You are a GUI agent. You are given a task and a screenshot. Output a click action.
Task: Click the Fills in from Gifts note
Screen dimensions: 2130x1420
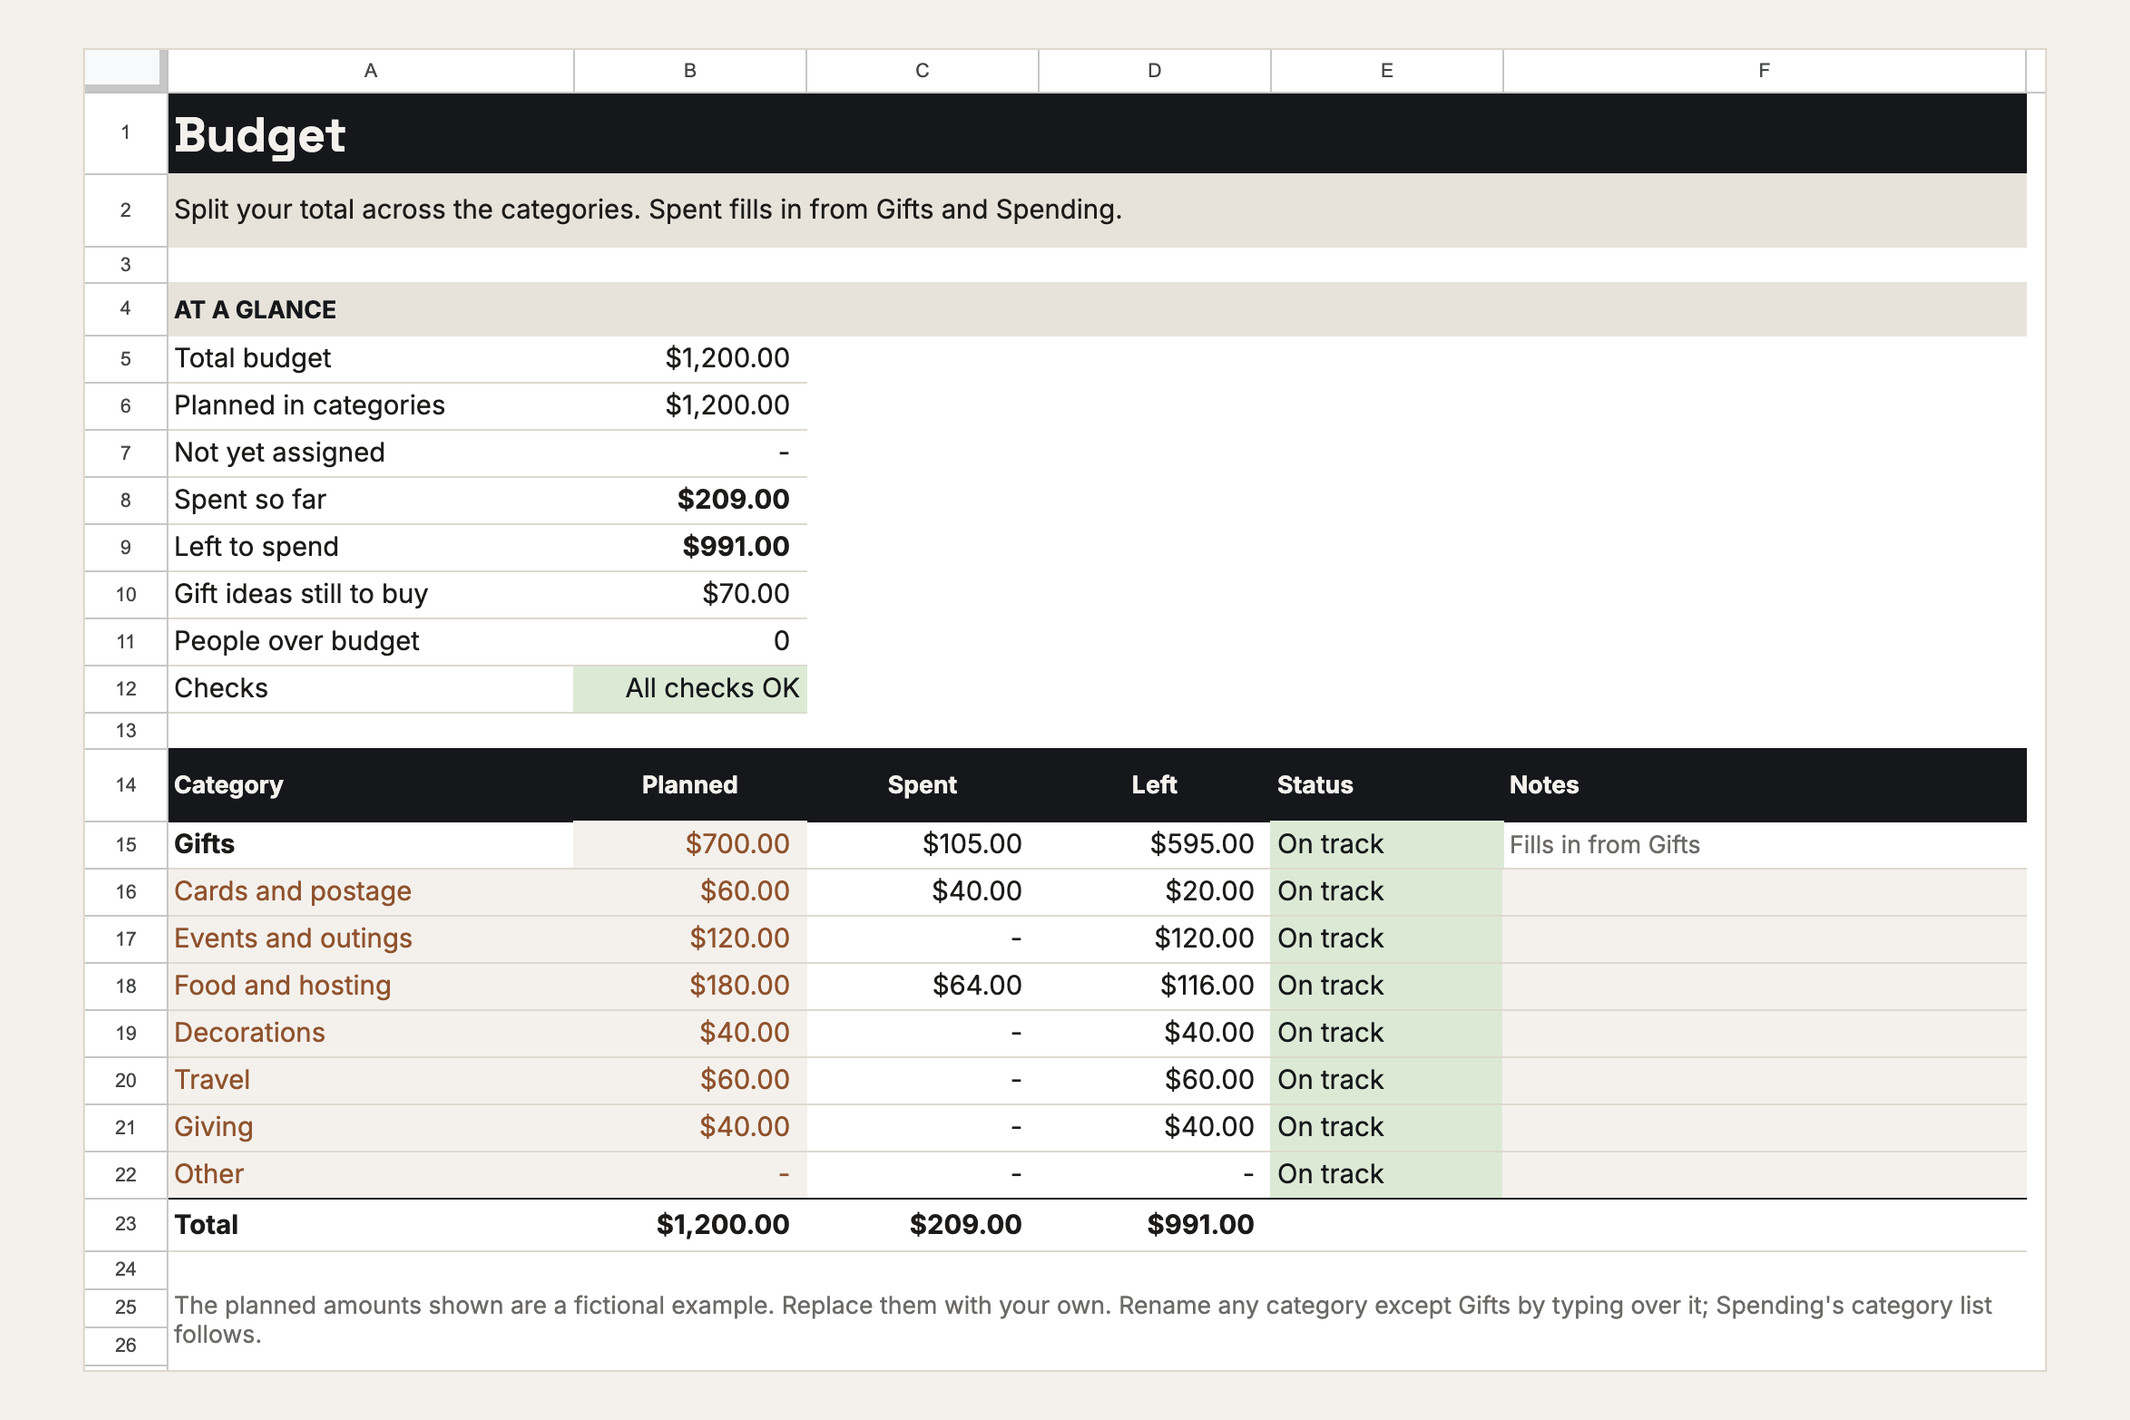coord(1764,844)
